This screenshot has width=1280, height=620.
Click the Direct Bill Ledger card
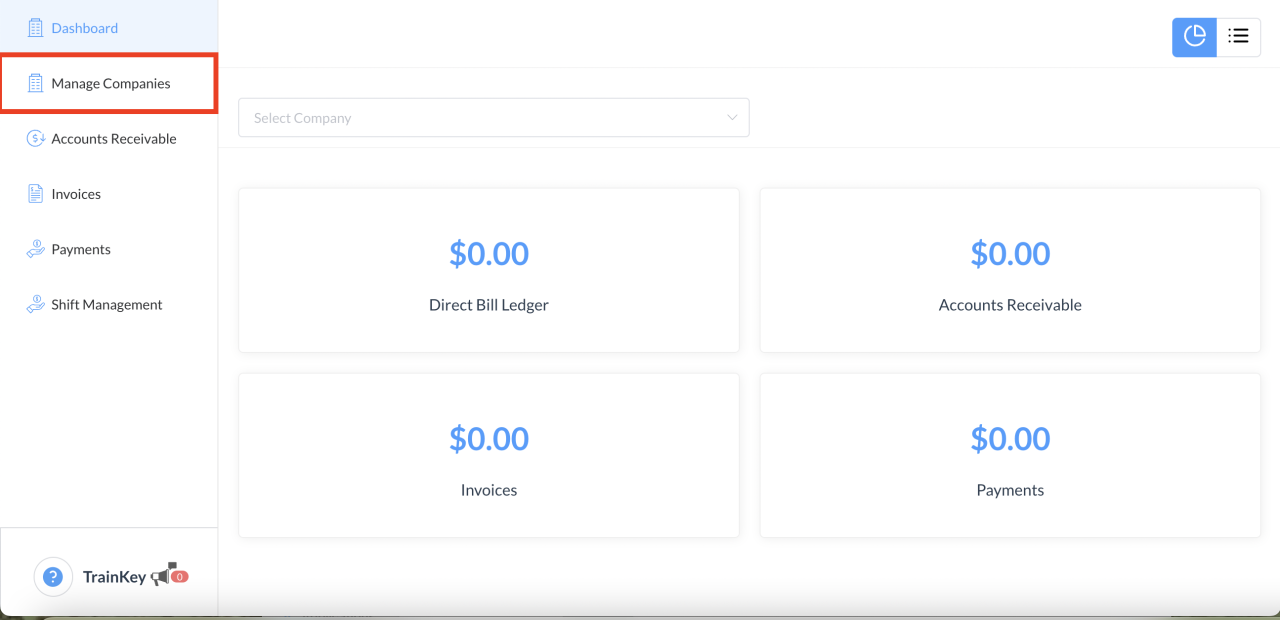click(489, 270)
